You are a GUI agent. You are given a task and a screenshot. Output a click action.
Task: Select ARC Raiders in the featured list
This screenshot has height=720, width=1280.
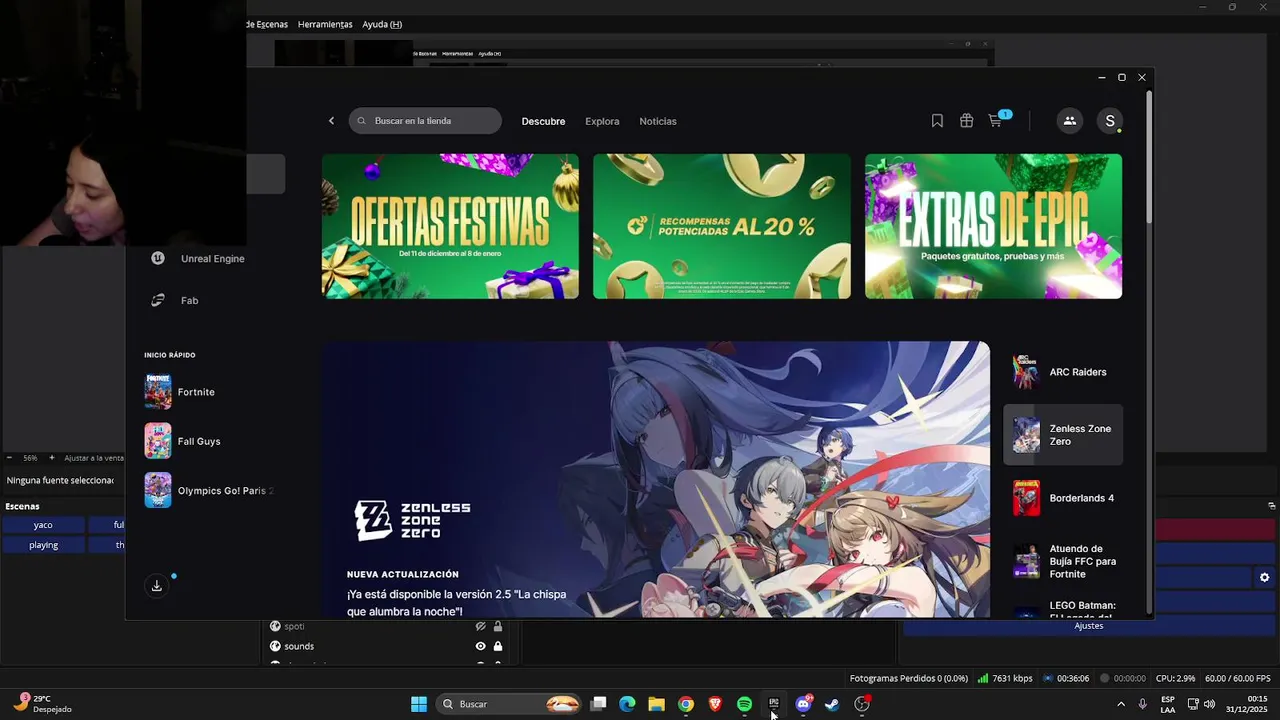(1063, 372)
